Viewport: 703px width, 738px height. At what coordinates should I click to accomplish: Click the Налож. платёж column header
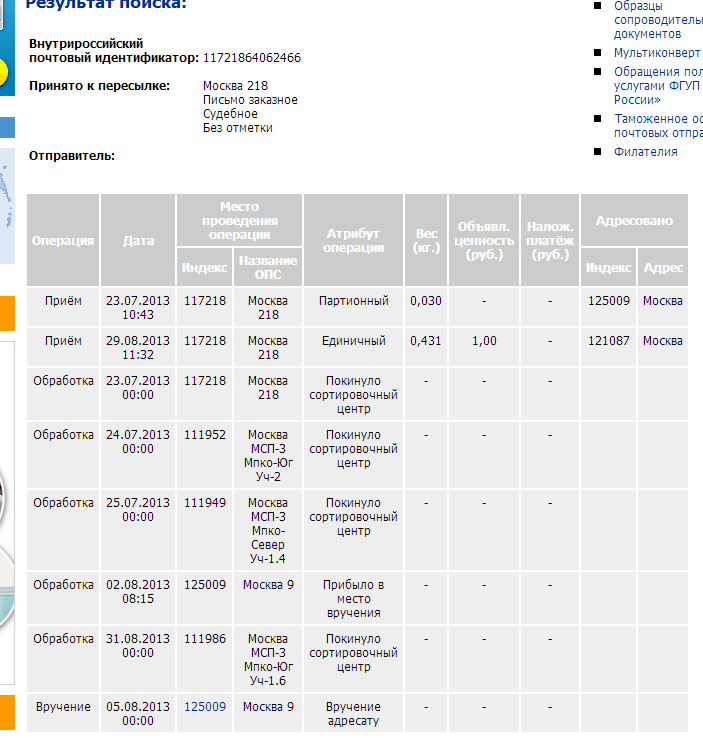(x=550, y=240)
